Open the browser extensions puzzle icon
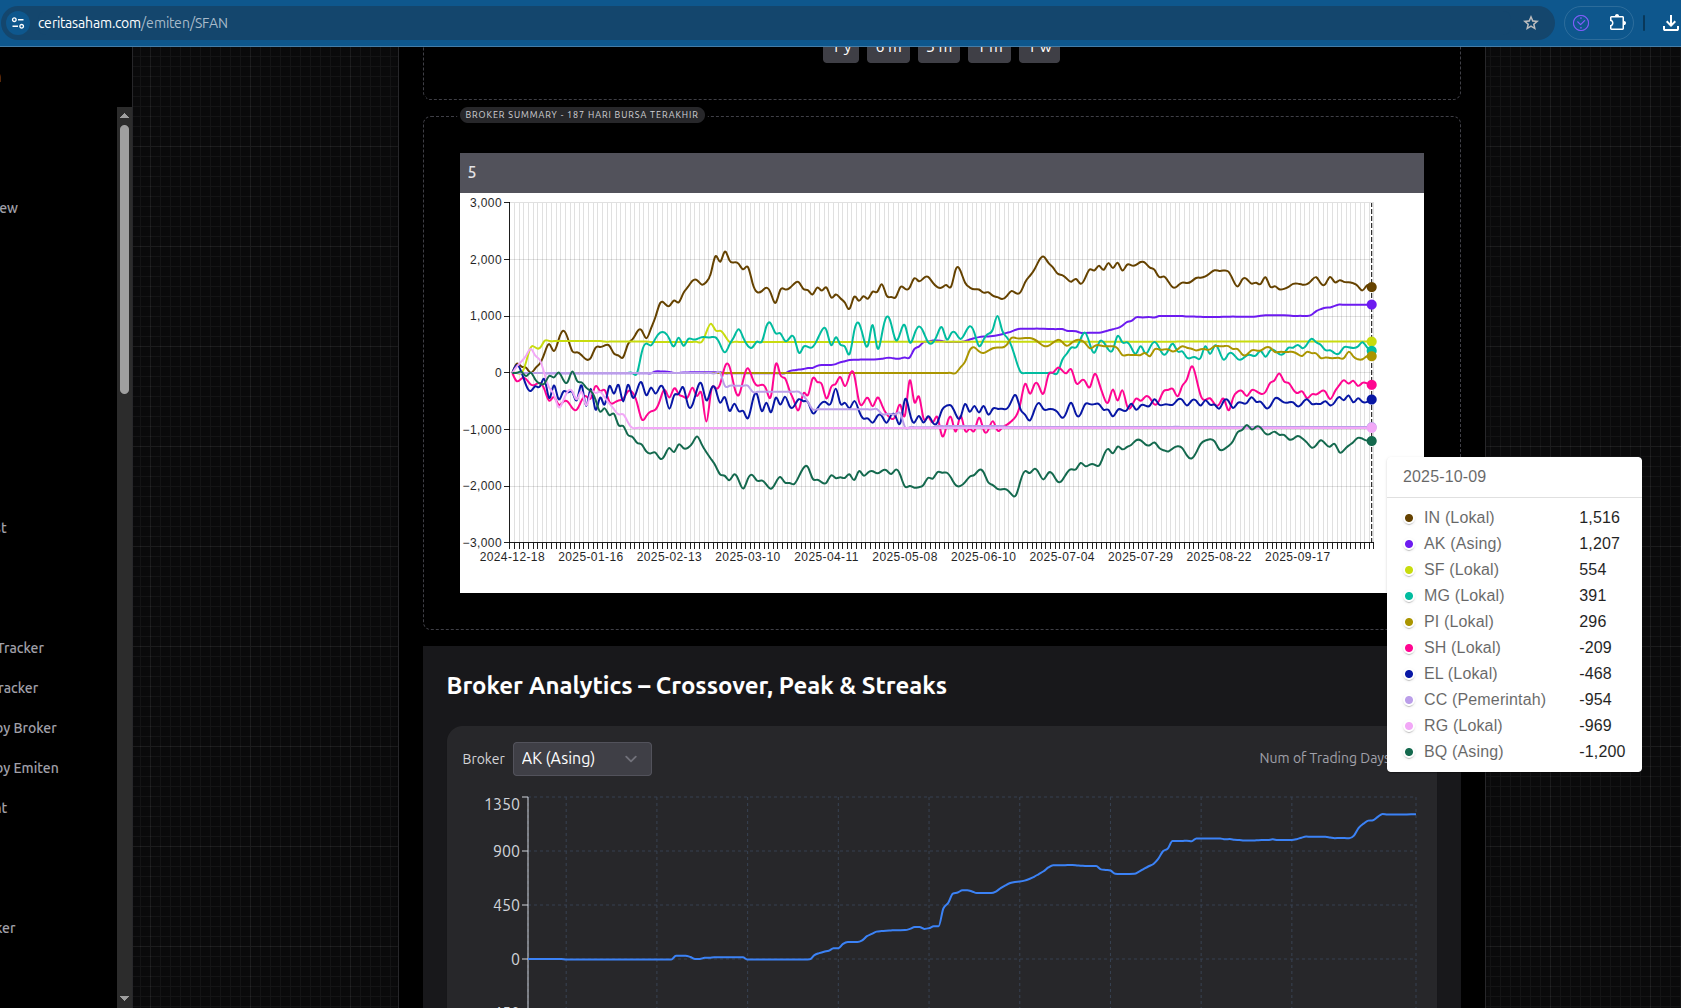This screenshot has height=1008, width=1681. tap(1617, 23)
